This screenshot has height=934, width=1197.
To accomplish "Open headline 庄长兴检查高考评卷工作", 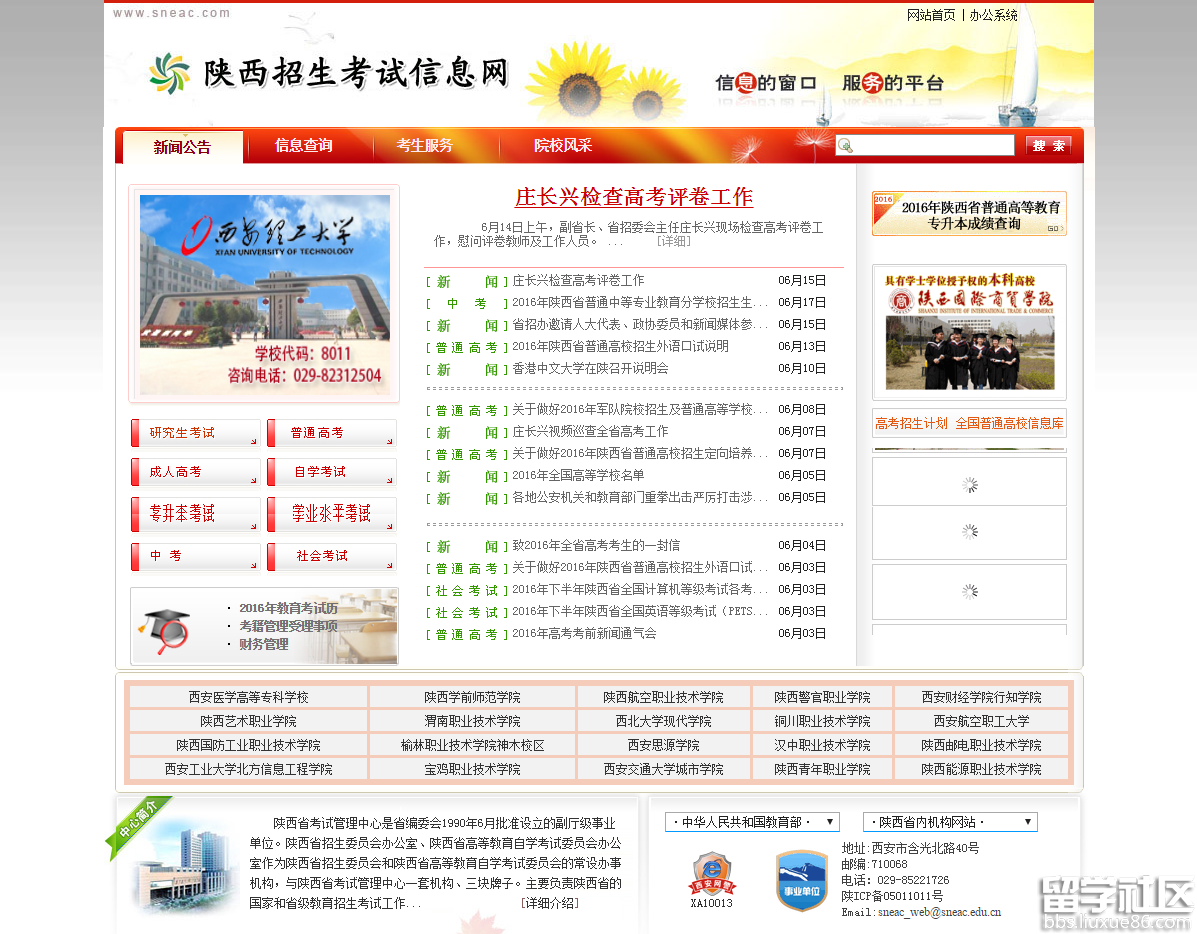I will [x=633, y=197].
